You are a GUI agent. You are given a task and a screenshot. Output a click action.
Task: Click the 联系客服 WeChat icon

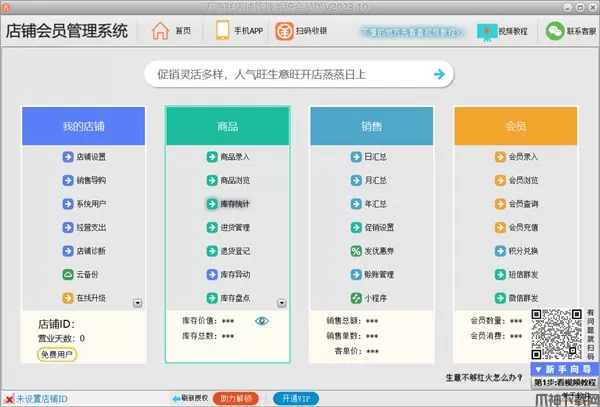(x=555, y=31)
